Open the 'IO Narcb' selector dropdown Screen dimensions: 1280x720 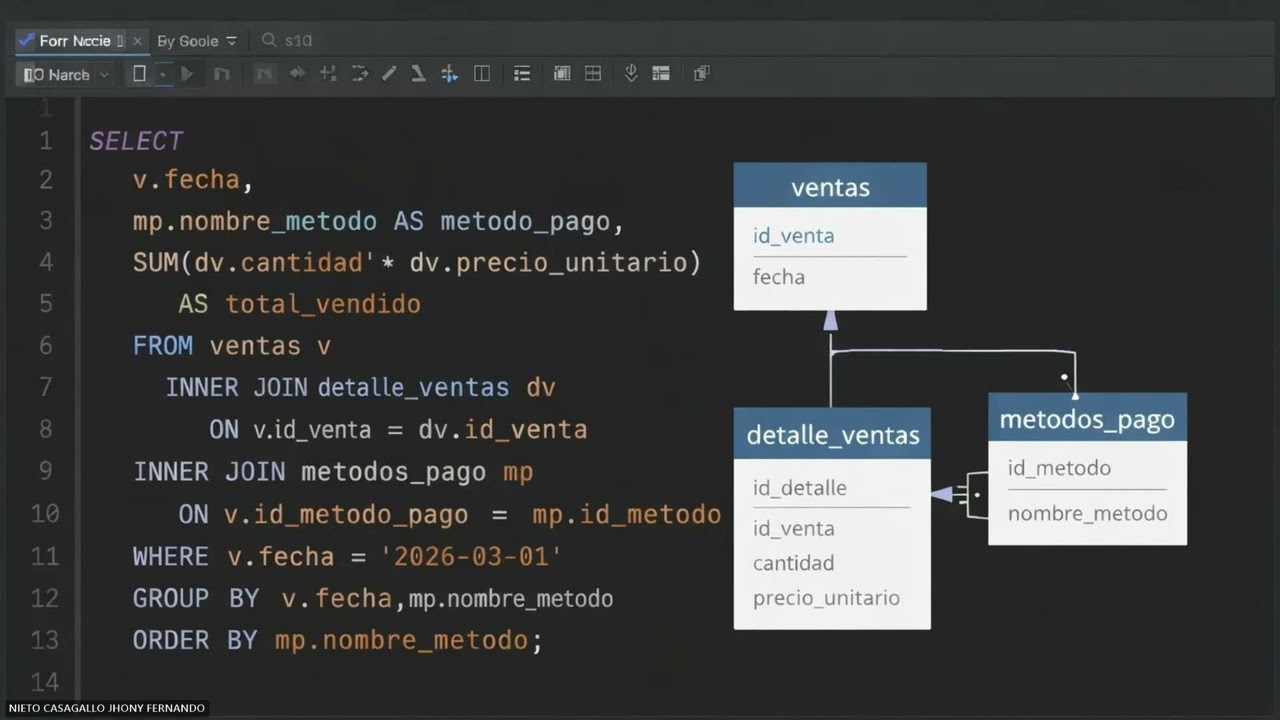click(66, 74)
